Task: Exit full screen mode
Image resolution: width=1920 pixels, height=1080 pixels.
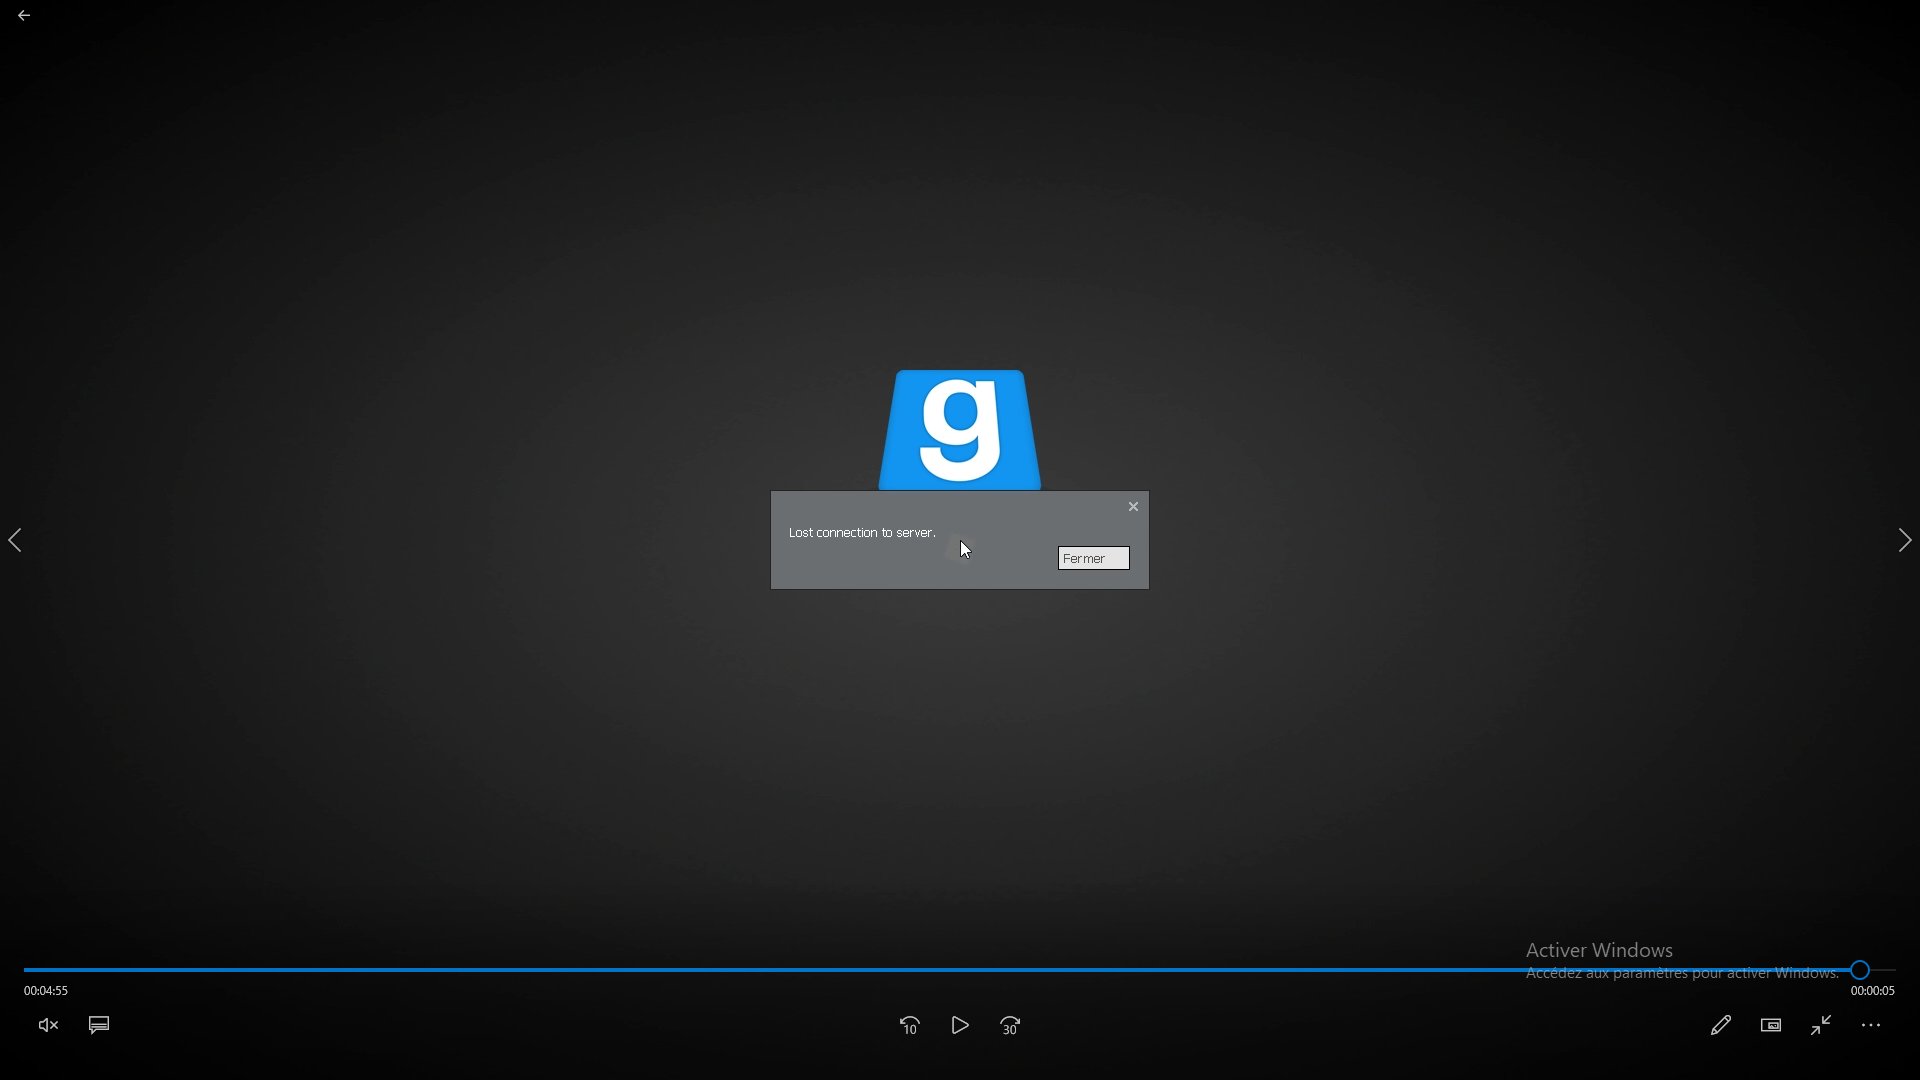Action: pyautogui.click(x=1822, y=1026)
